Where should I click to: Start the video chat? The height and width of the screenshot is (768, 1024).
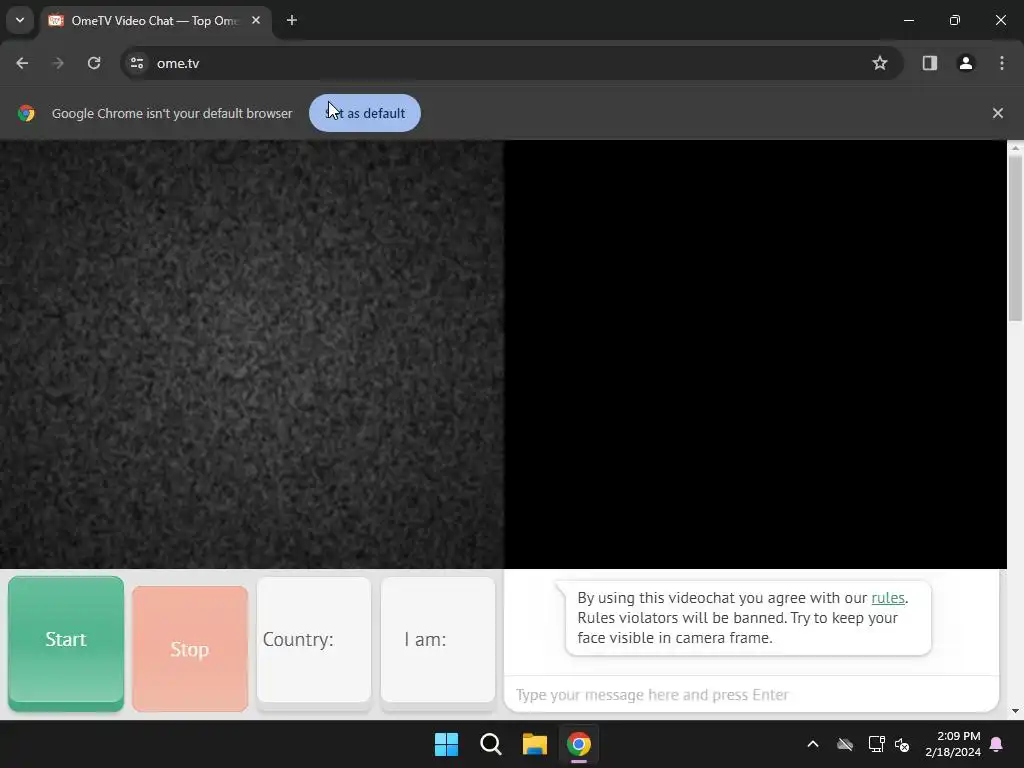(66, 643)
